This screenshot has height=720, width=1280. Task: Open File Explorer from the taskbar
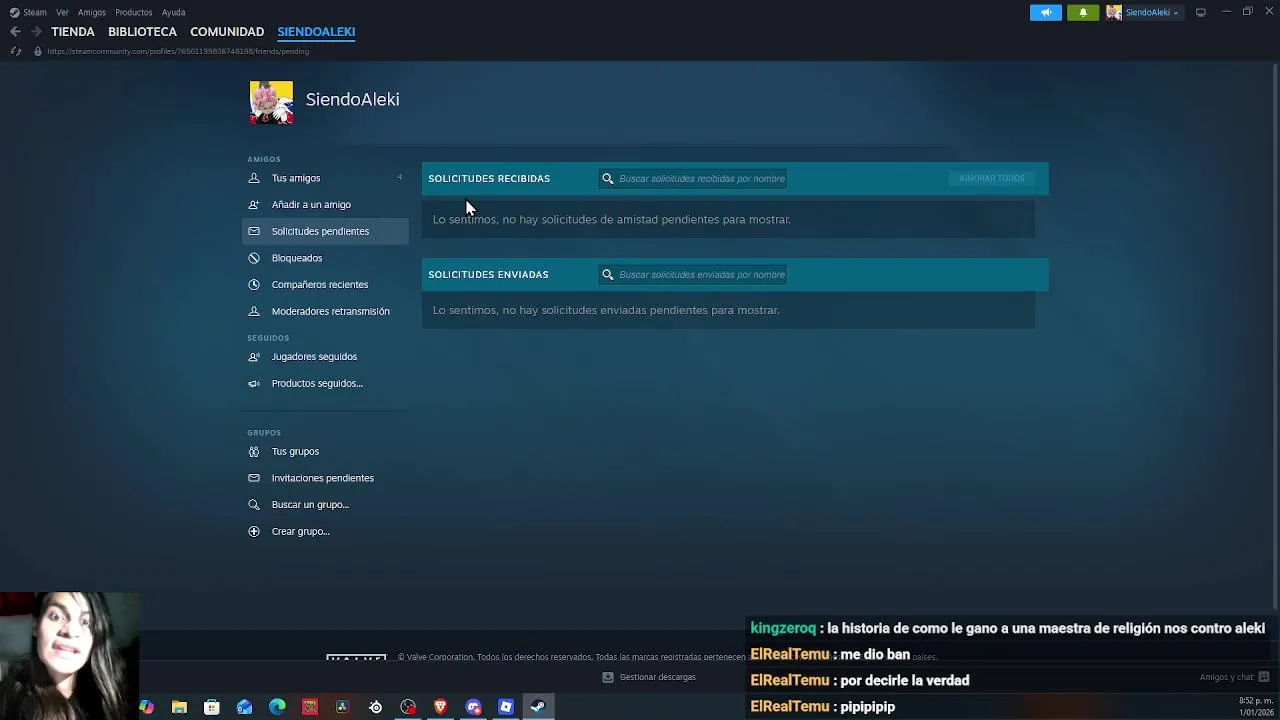179,707
